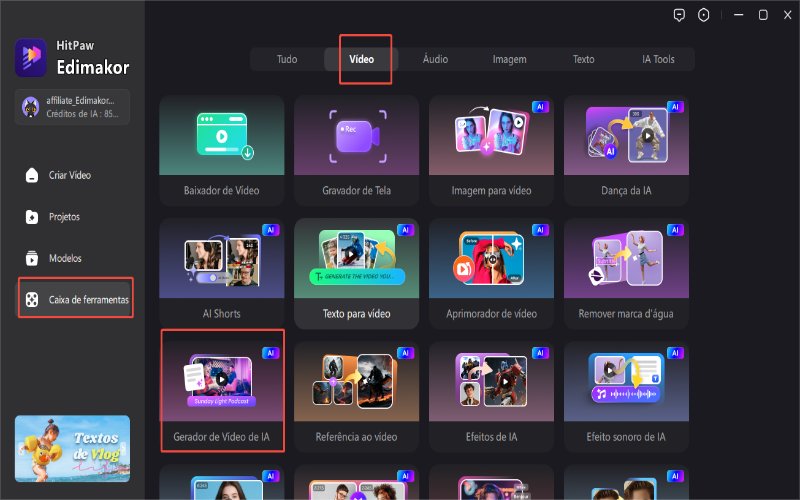
Task: Open the Gravador de Tela tool
Action: pyautogui.click(x=356, y=150)
